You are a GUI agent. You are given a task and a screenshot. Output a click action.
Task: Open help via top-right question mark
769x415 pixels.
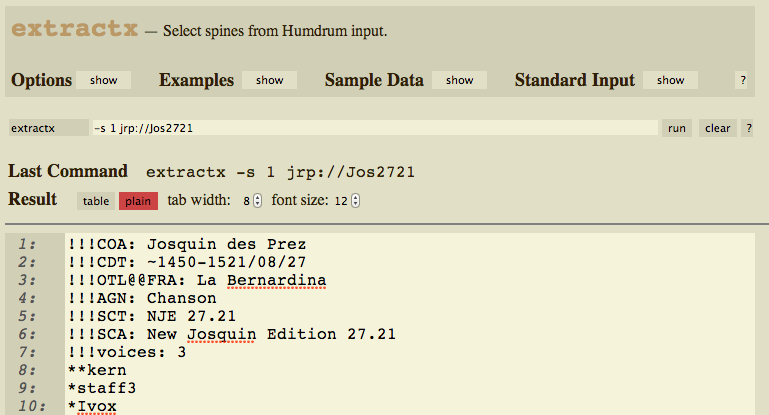coord(742,80)
